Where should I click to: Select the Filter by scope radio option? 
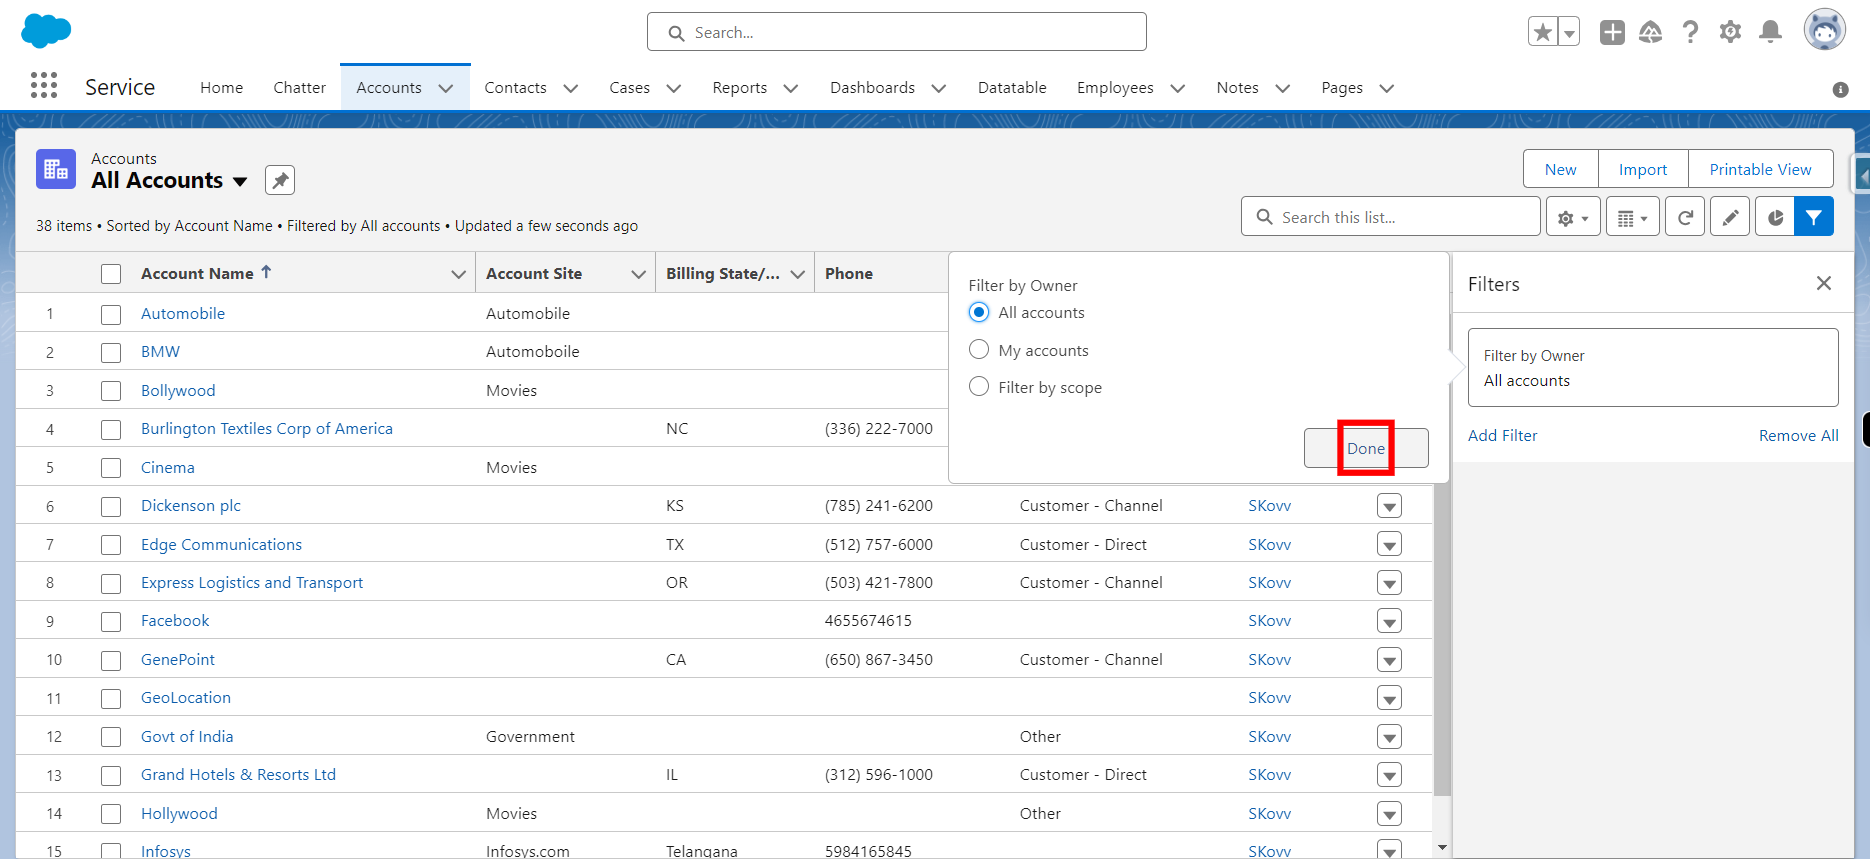pyautogui.click(x=979, y=387)
